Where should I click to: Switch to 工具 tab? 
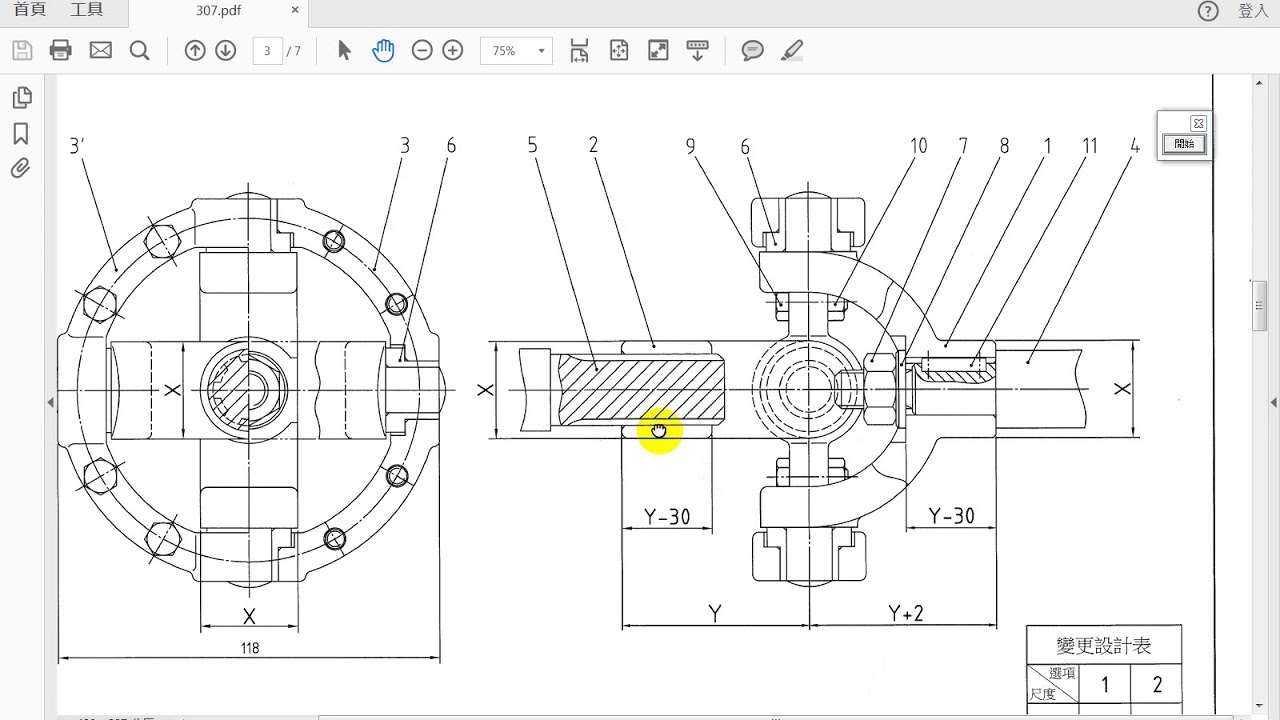pos(87,10)
